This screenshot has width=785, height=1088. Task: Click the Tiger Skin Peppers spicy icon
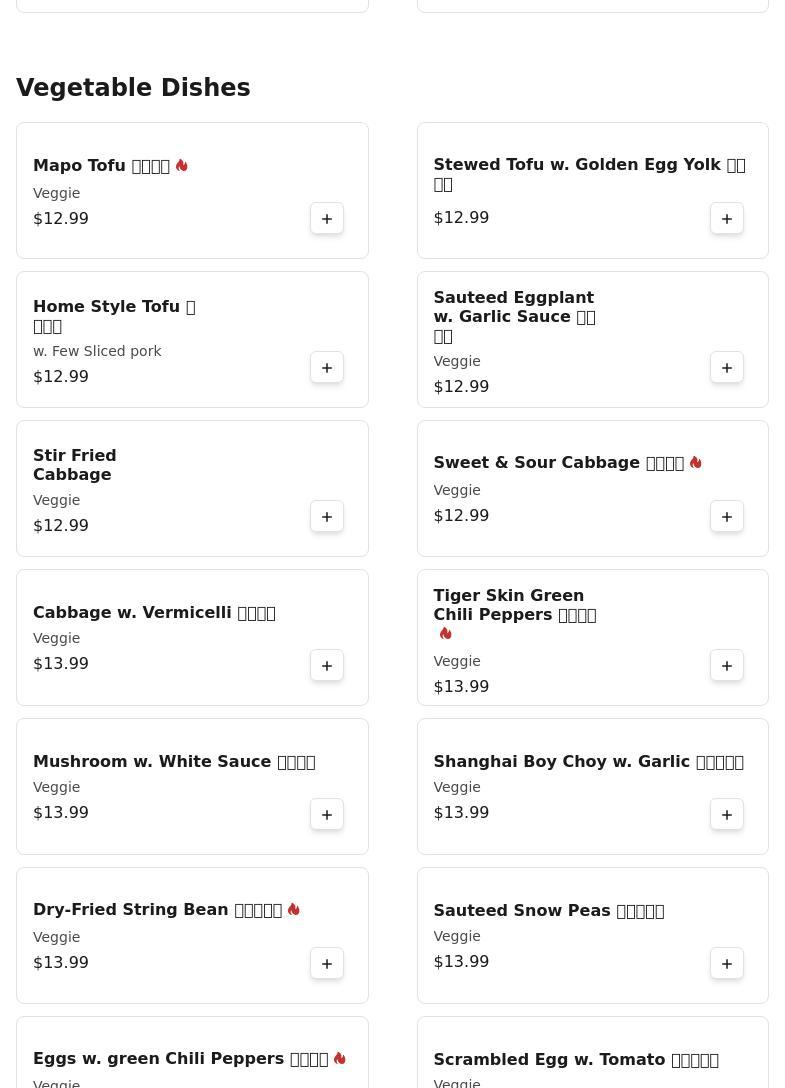click(x=446, y=634)
